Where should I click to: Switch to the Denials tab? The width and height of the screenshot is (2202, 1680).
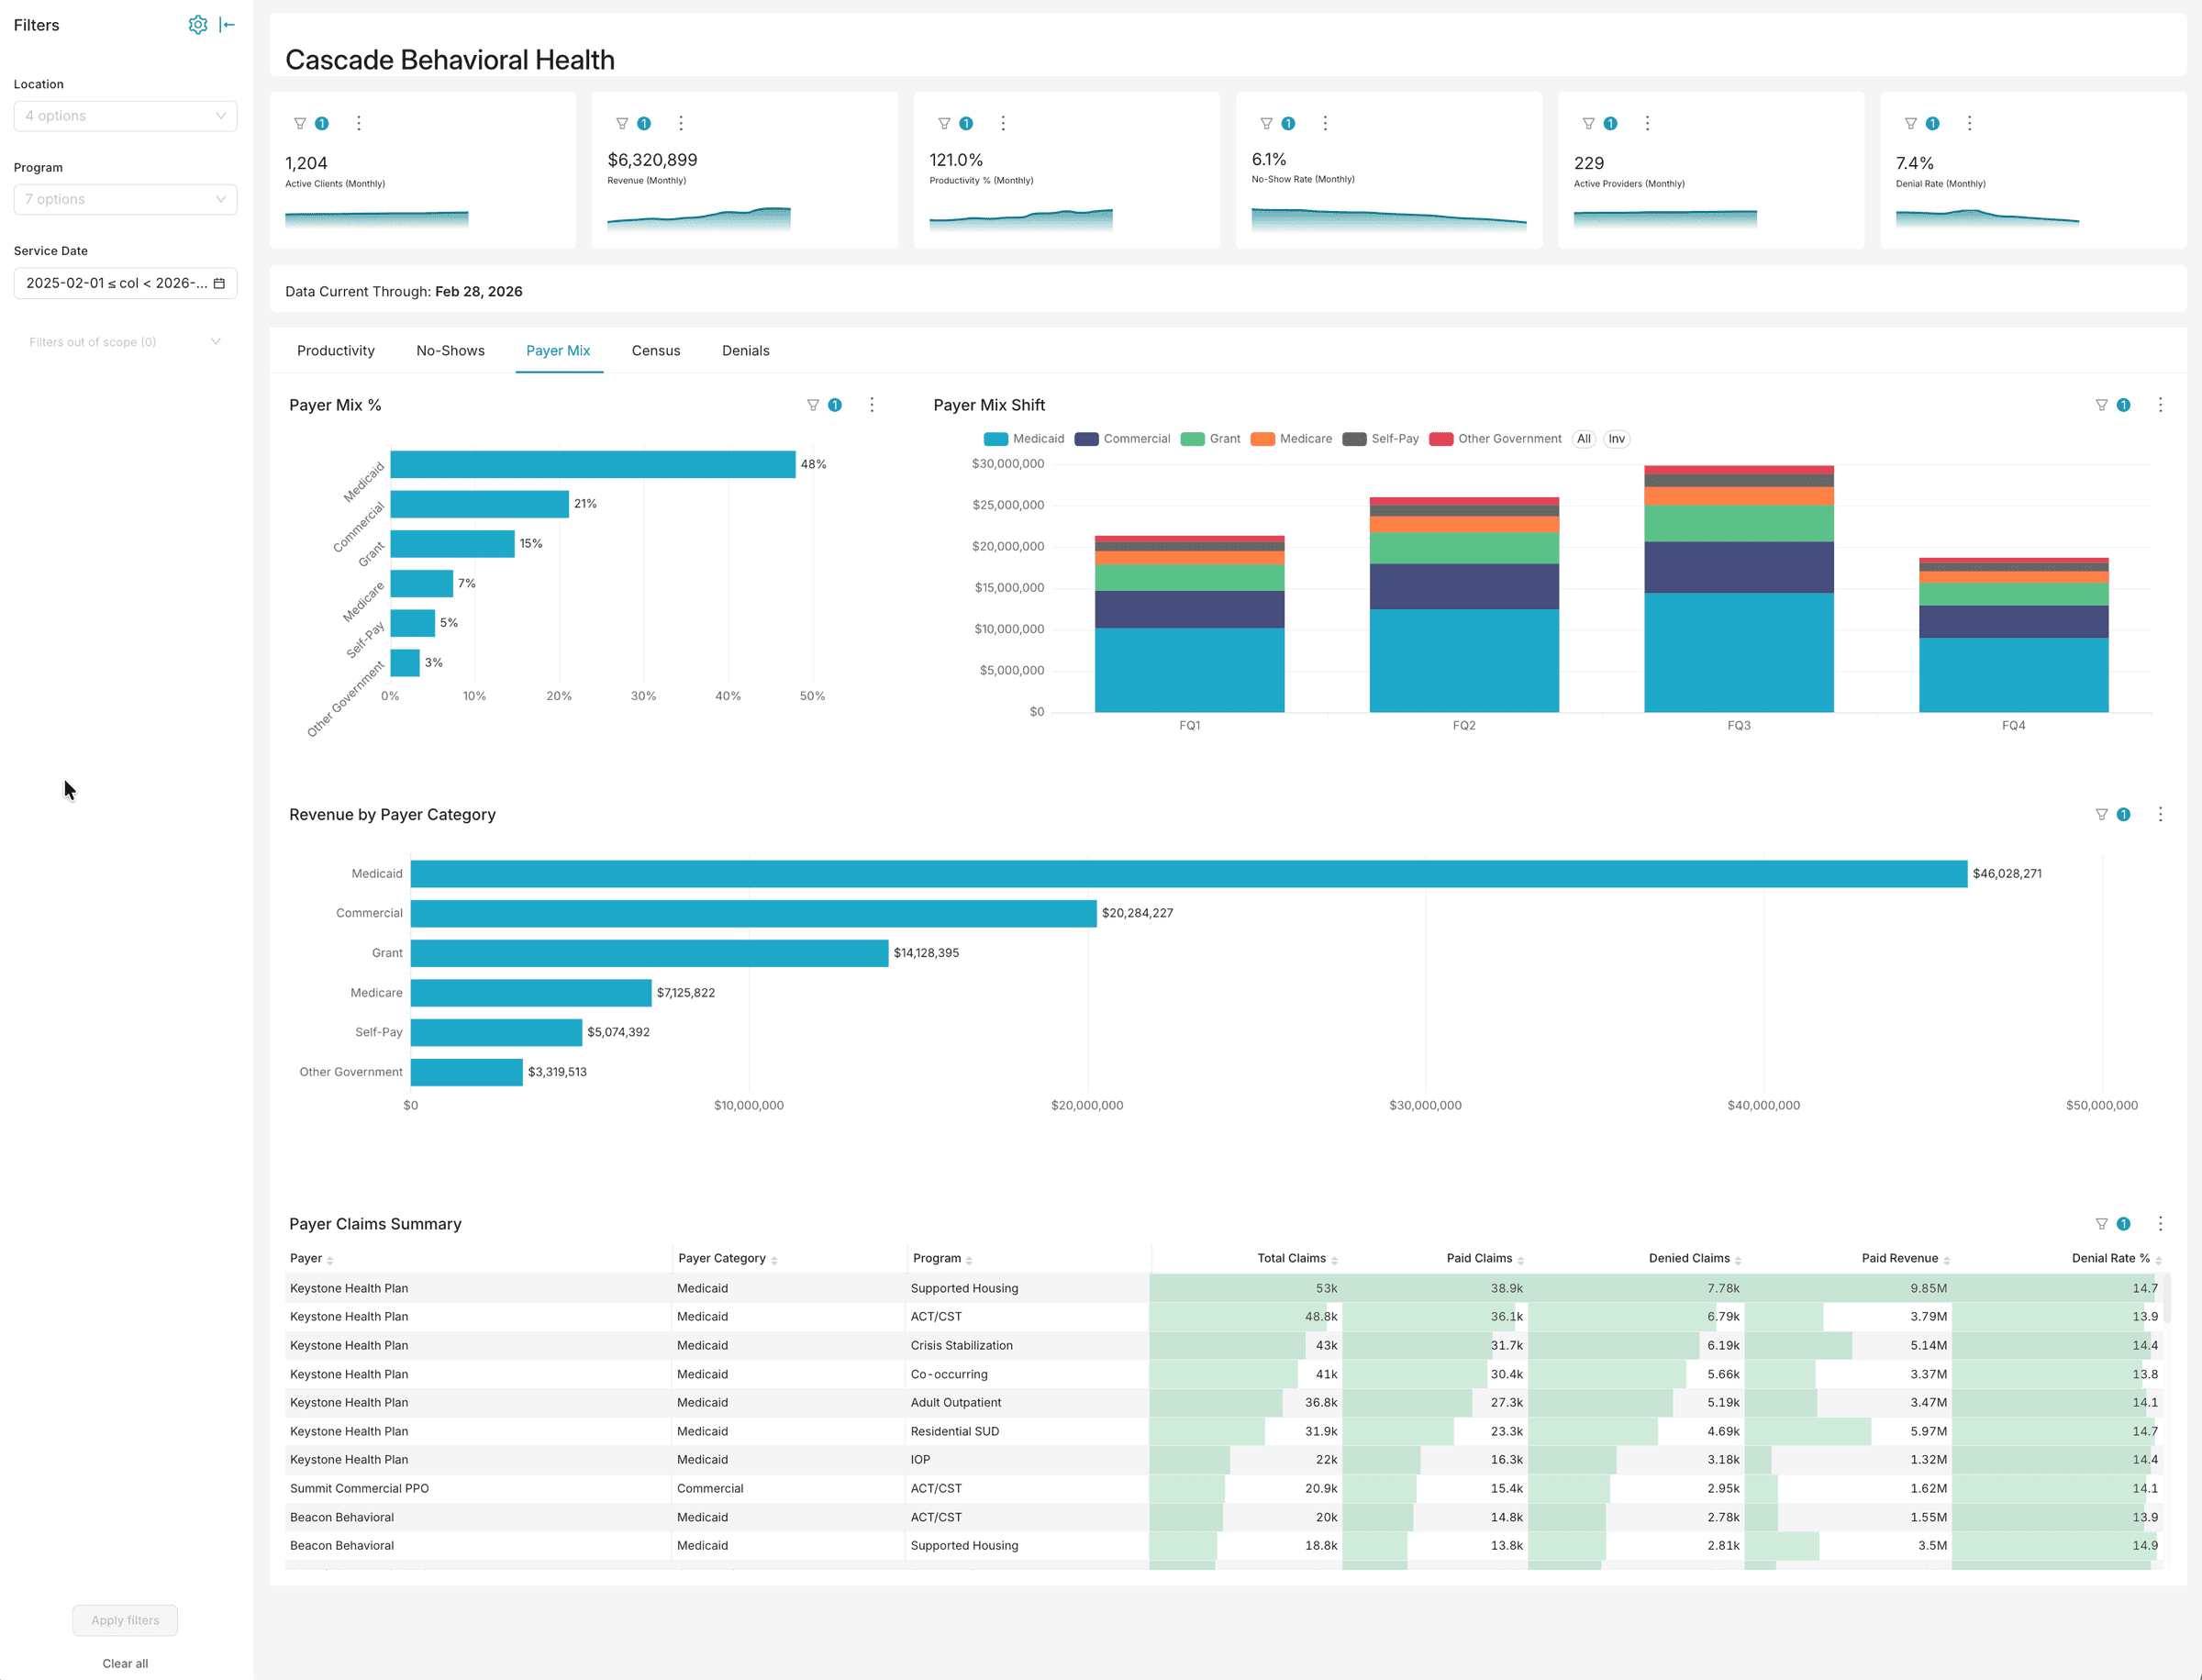click(745, 350)
